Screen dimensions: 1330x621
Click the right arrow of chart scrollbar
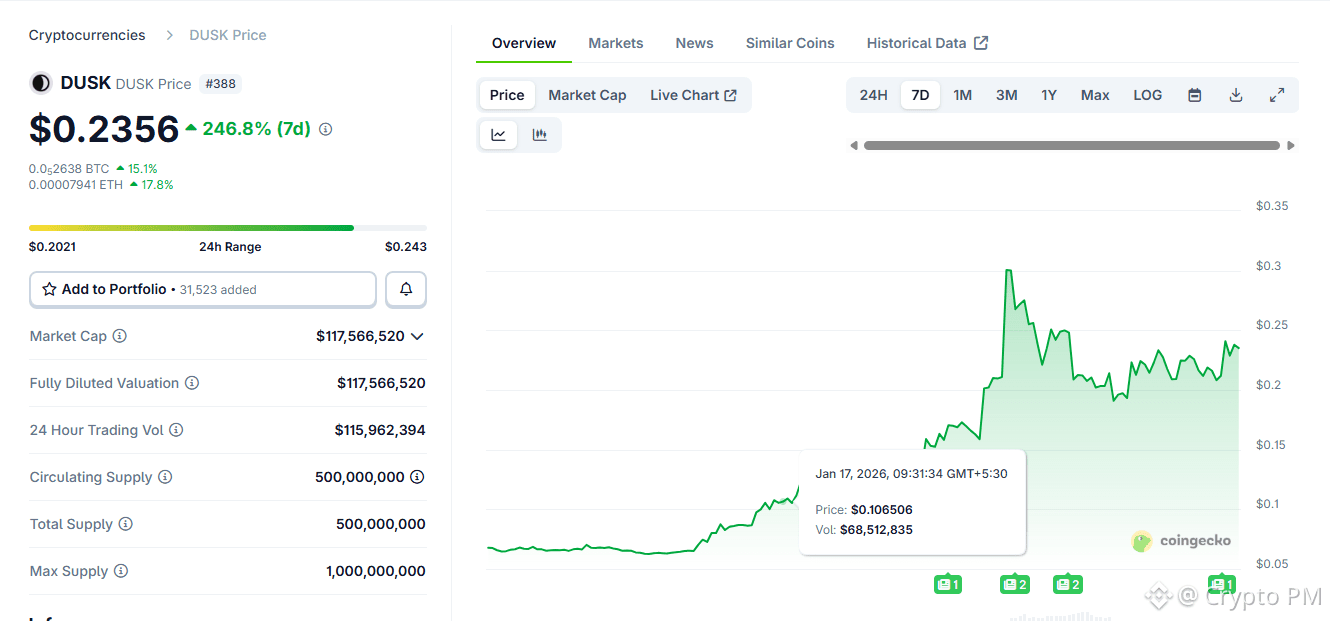coord(1291,146)
